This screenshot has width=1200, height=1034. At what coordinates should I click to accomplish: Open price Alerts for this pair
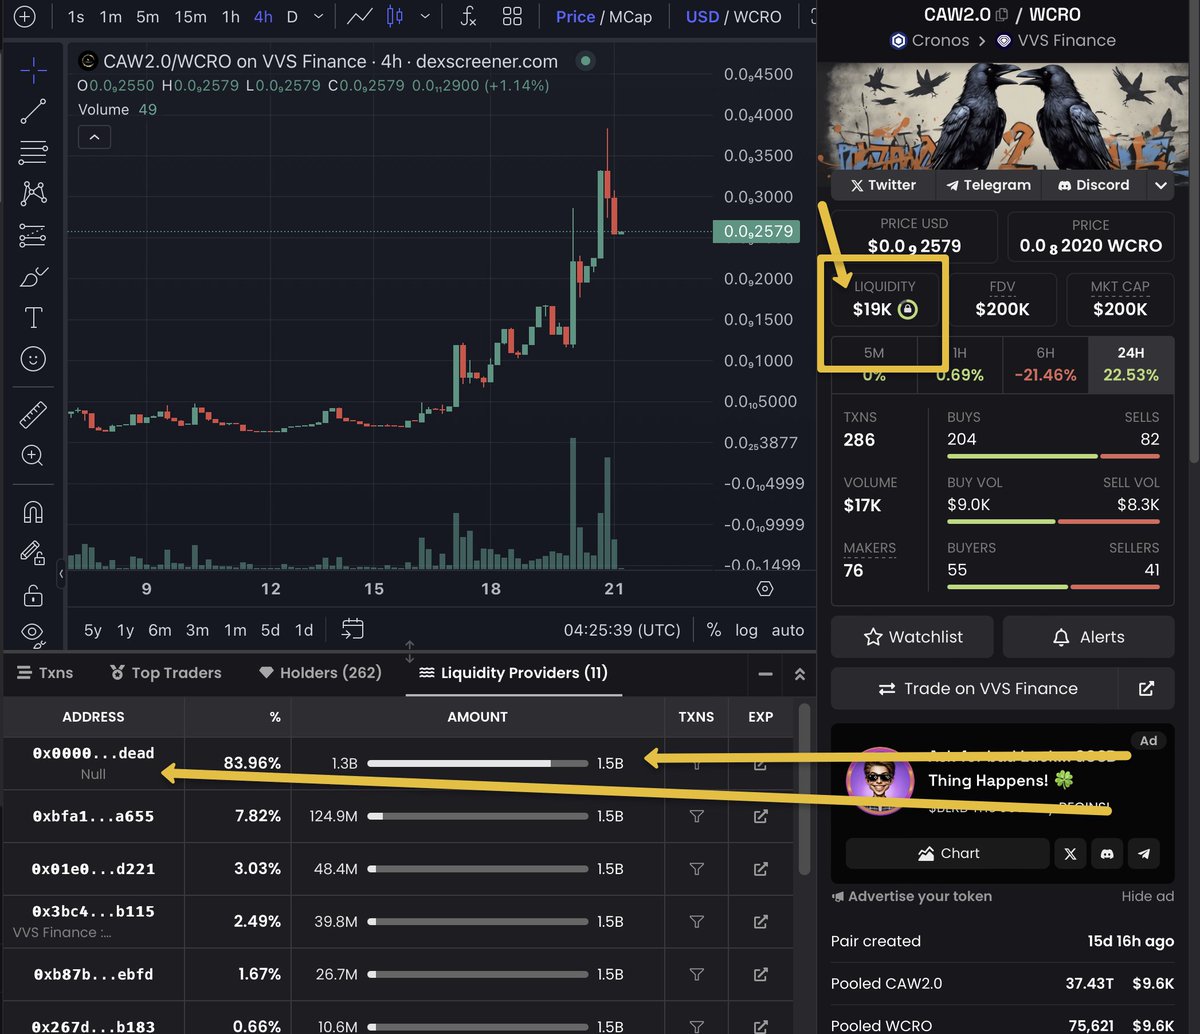1088,637
